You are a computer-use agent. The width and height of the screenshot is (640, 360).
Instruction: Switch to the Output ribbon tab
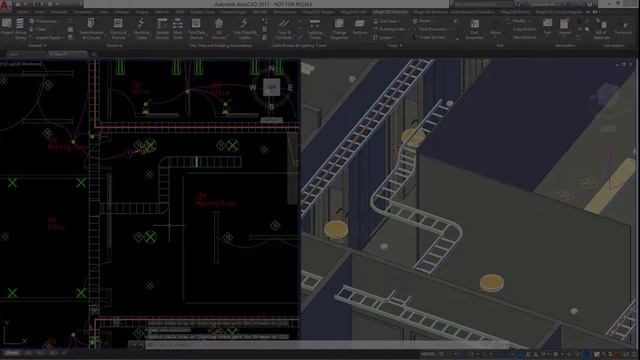[142, 12]
